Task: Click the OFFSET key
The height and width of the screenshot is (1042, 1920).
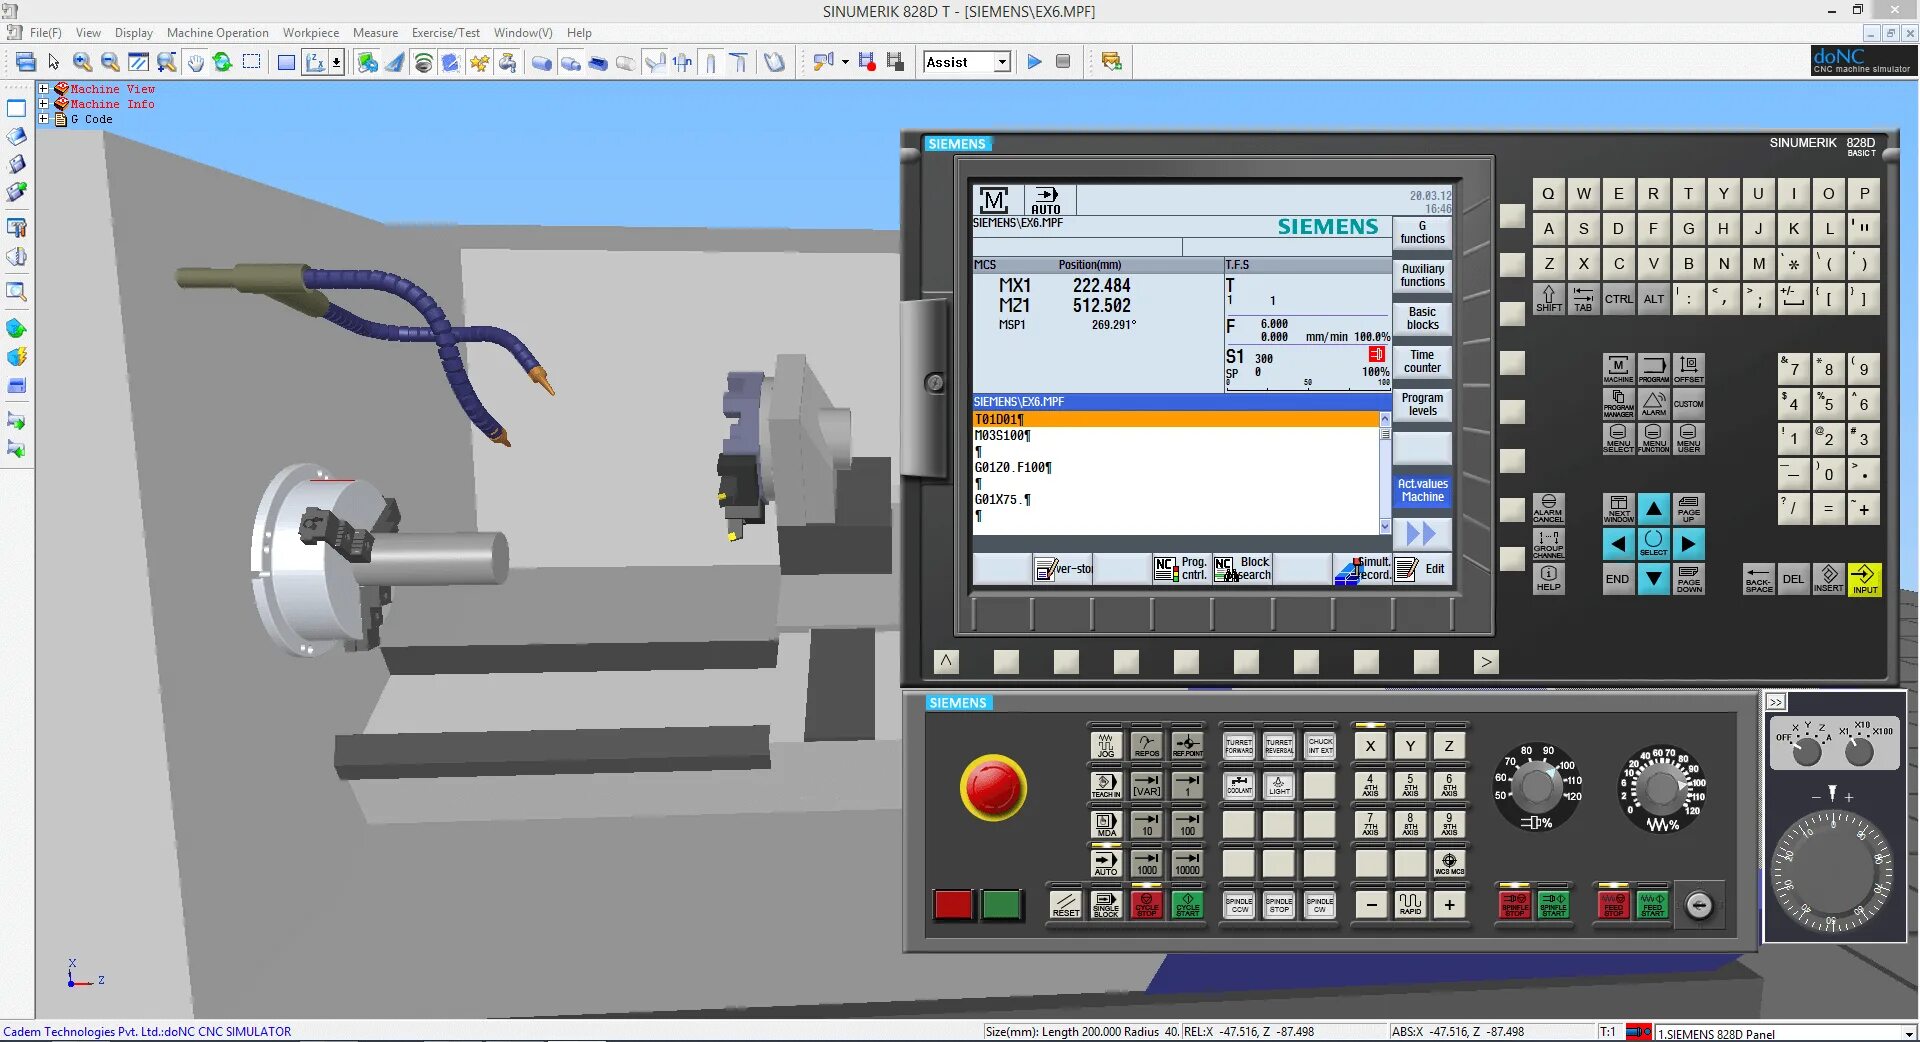Action: (x=1689, y=369)
